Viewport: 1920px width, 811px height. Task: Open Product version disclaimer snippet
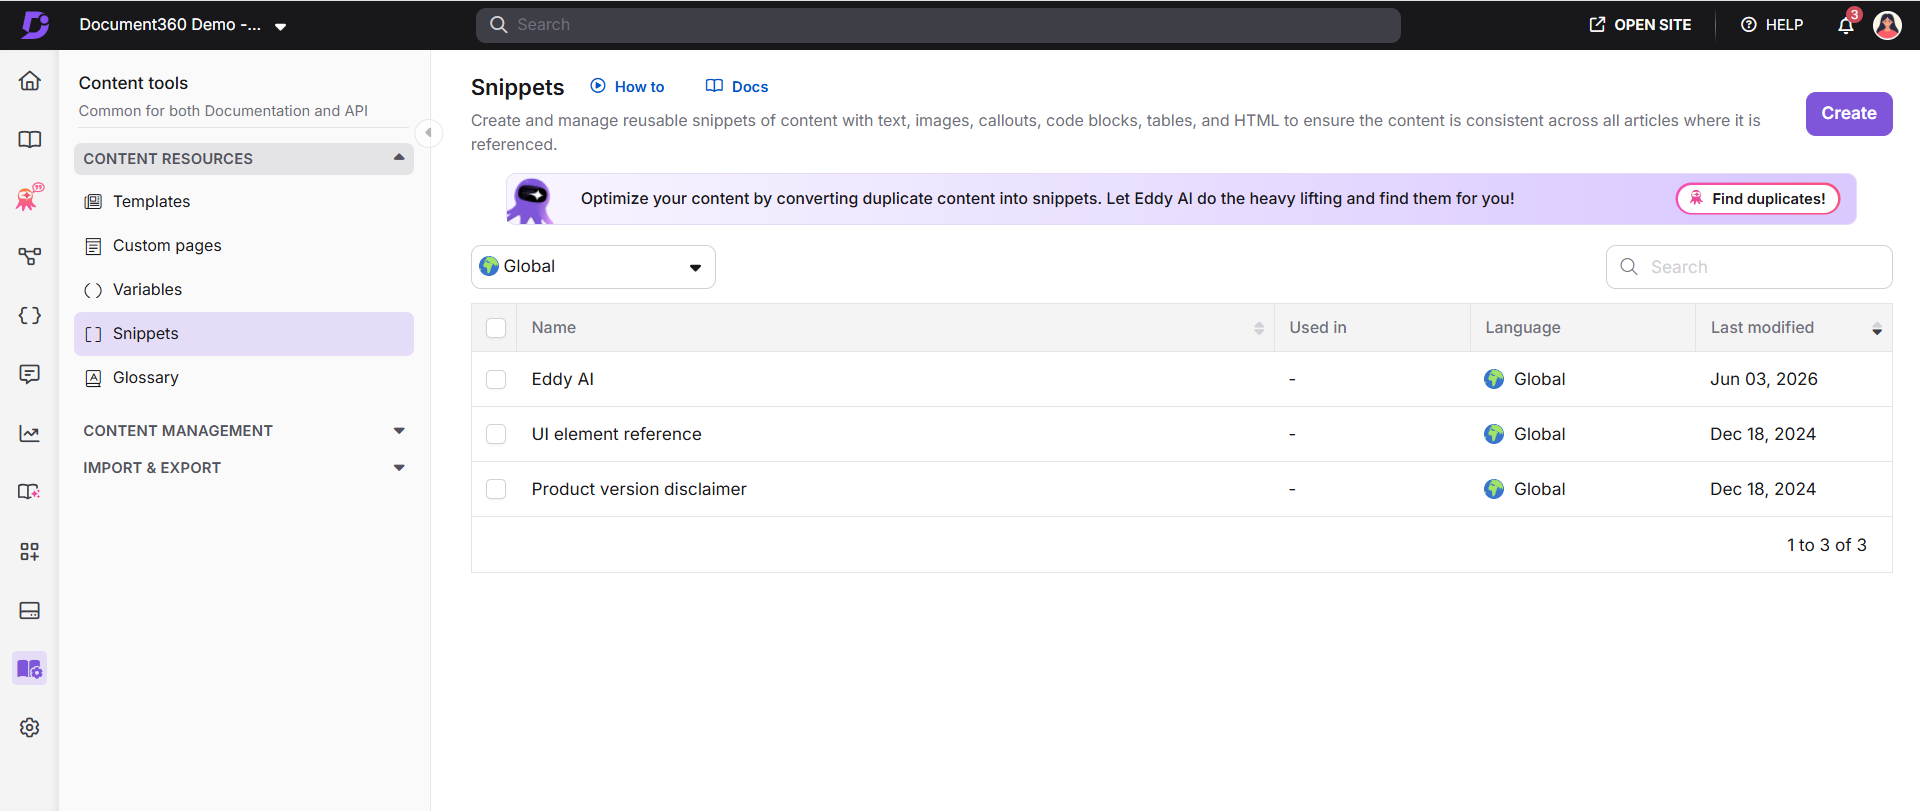pos(639,489)
